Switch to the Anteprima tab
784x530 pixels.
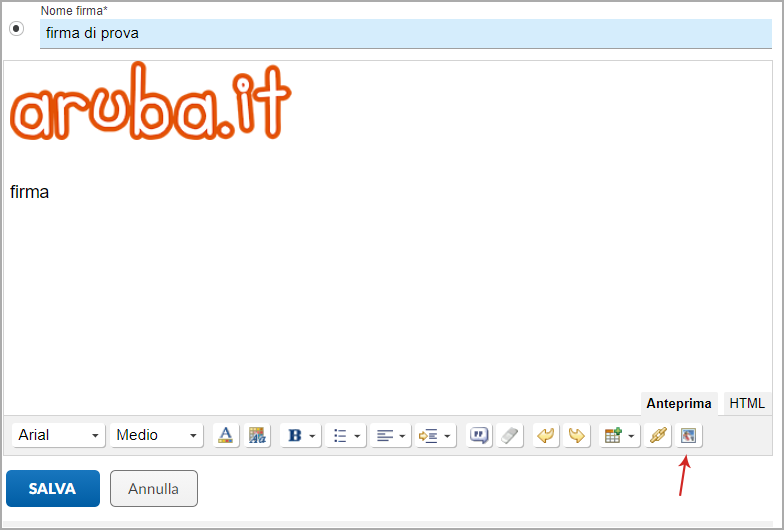pyautogui.click(x=679, y=404)
